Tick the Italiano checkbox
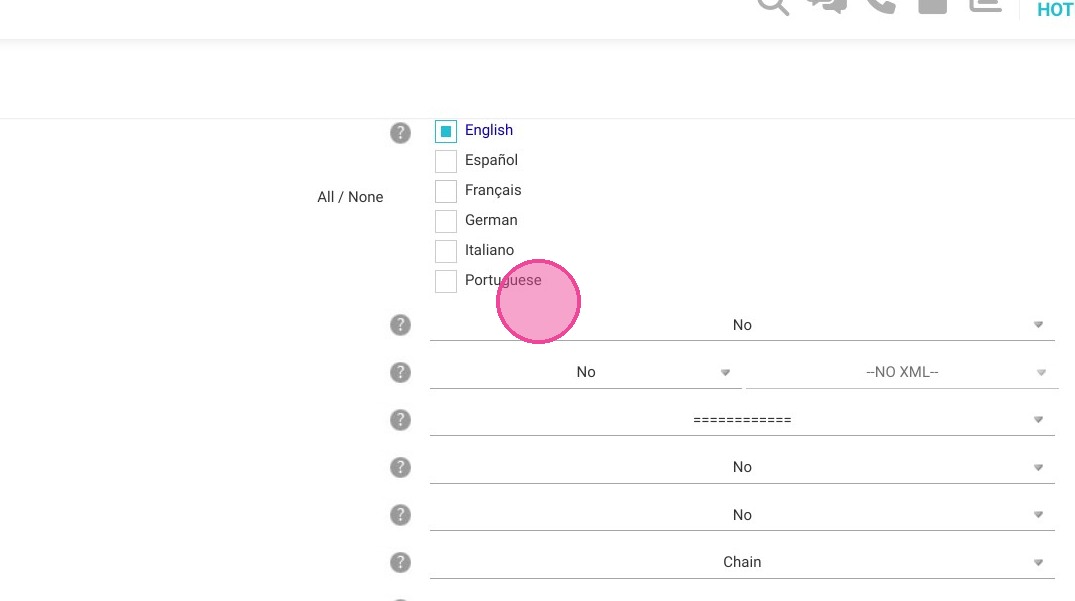 446,251
